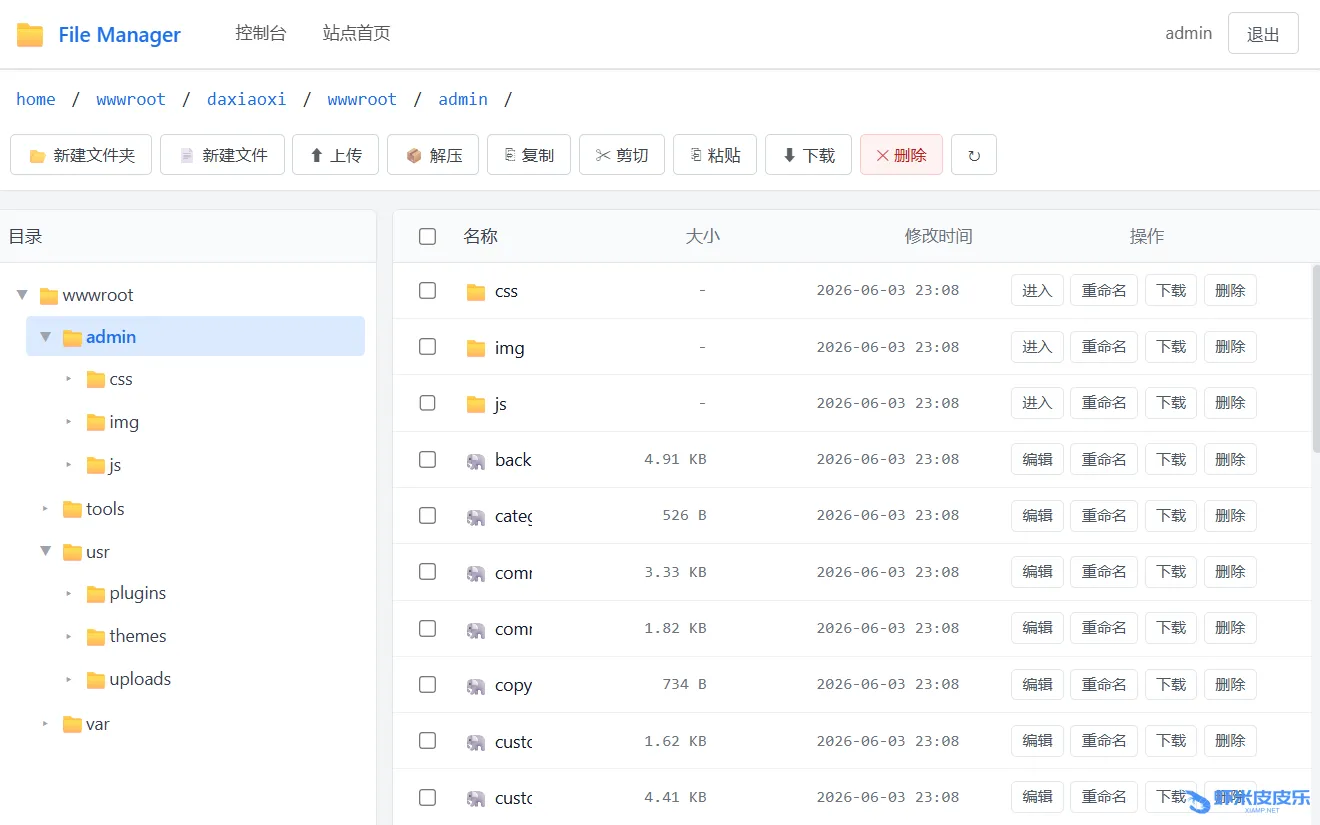This screenshot has height=825, width=1320.
Task: Click the file list vertical scrollbar
Action: pyautogui.click(x=1315, y=358)
